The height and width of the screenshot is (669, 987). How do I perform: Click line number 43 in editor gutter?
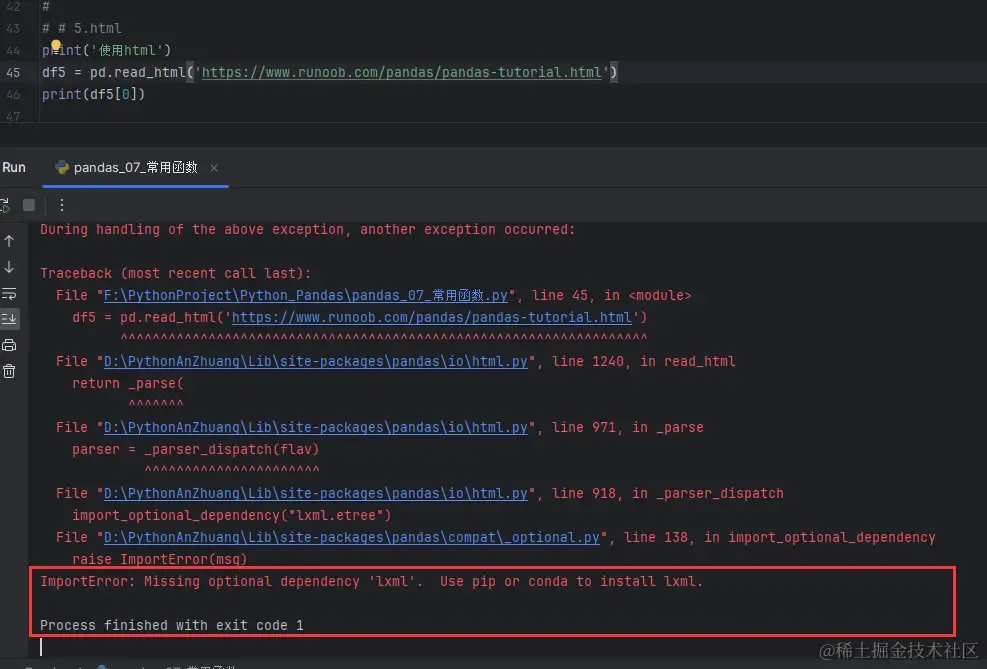[x=13, y=28]
